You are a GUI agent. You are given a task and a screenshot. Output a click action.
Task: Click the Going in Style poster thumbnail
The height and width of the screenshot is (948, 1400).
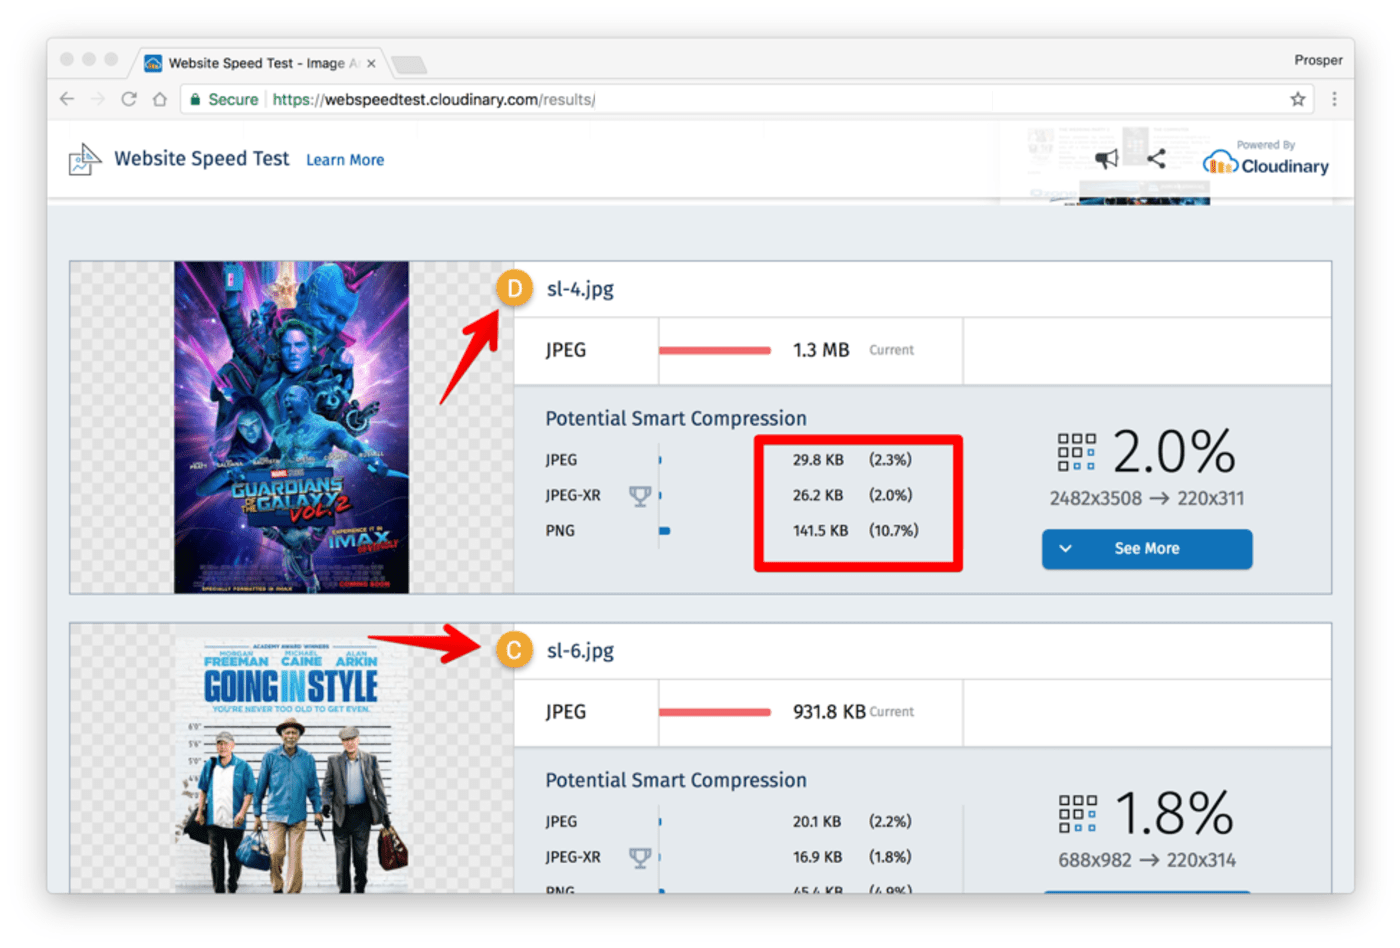(x=291, y=760)
